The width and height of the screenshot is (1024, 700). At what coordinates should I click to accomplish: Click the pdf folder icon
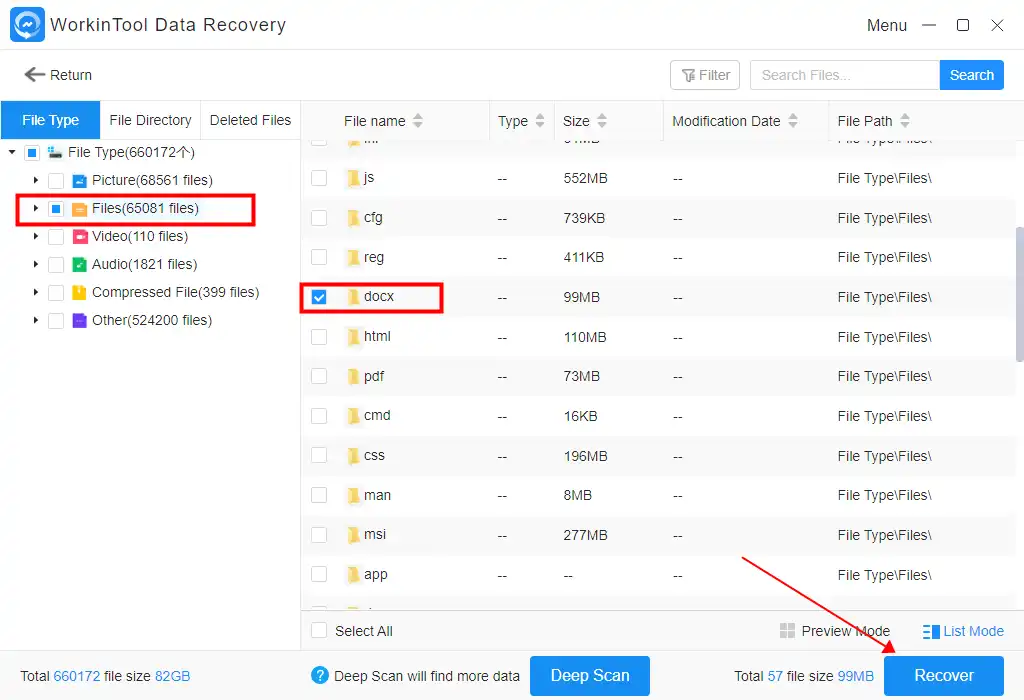click(353, 377)
